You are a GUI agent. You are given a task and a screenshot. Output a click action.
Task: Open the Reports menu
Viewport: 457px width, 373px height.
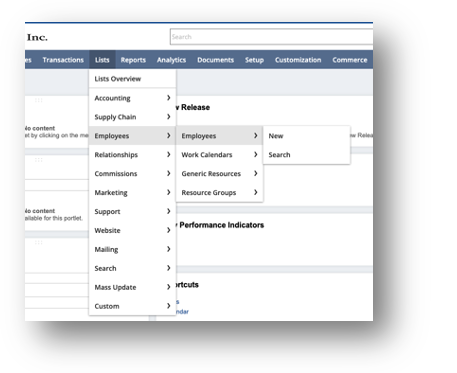pos(133,60)
